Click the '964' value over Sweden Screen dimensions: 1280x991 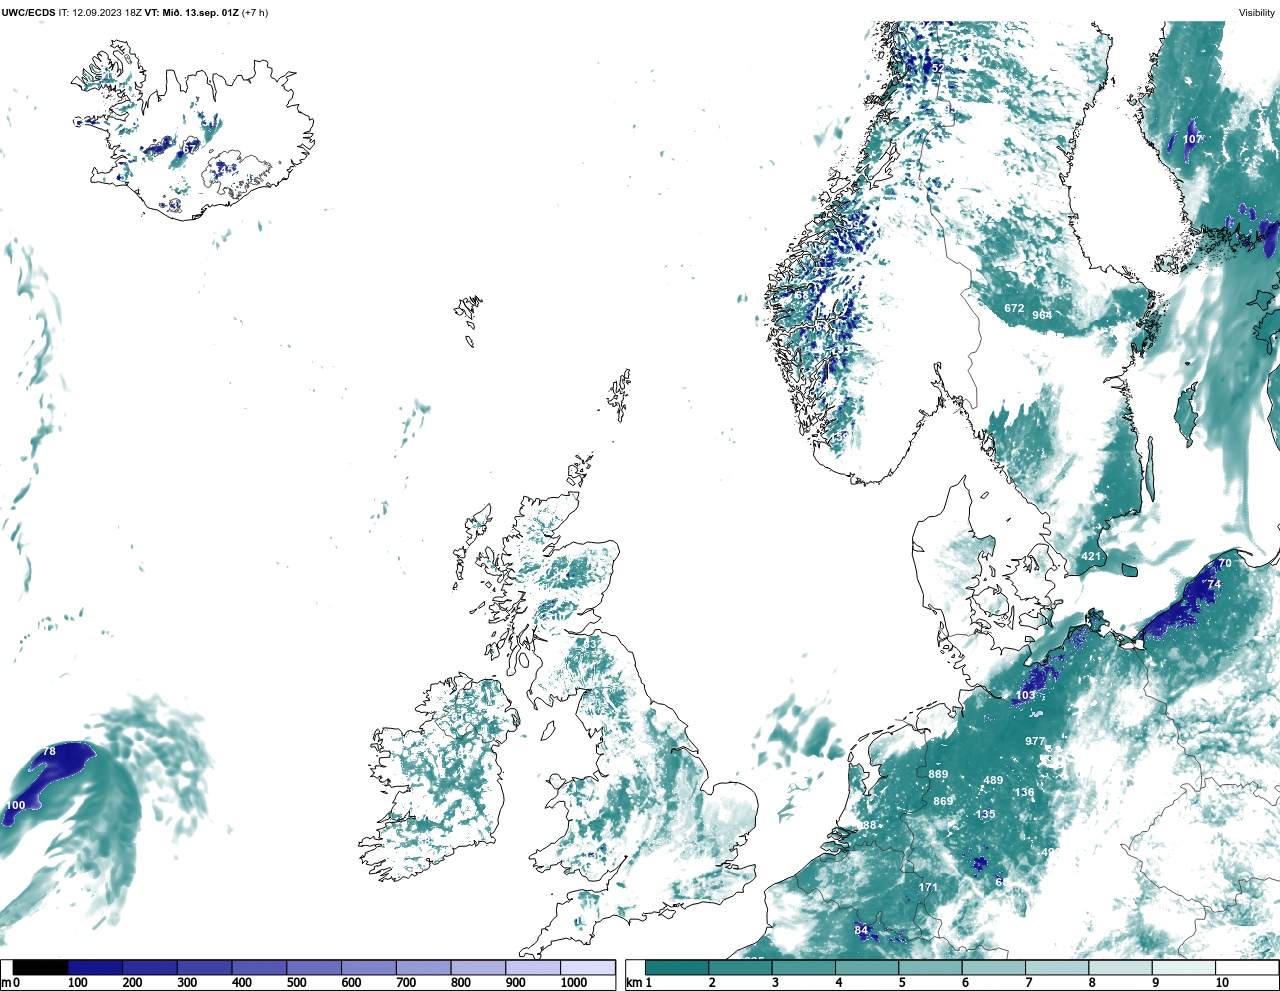1042,315
